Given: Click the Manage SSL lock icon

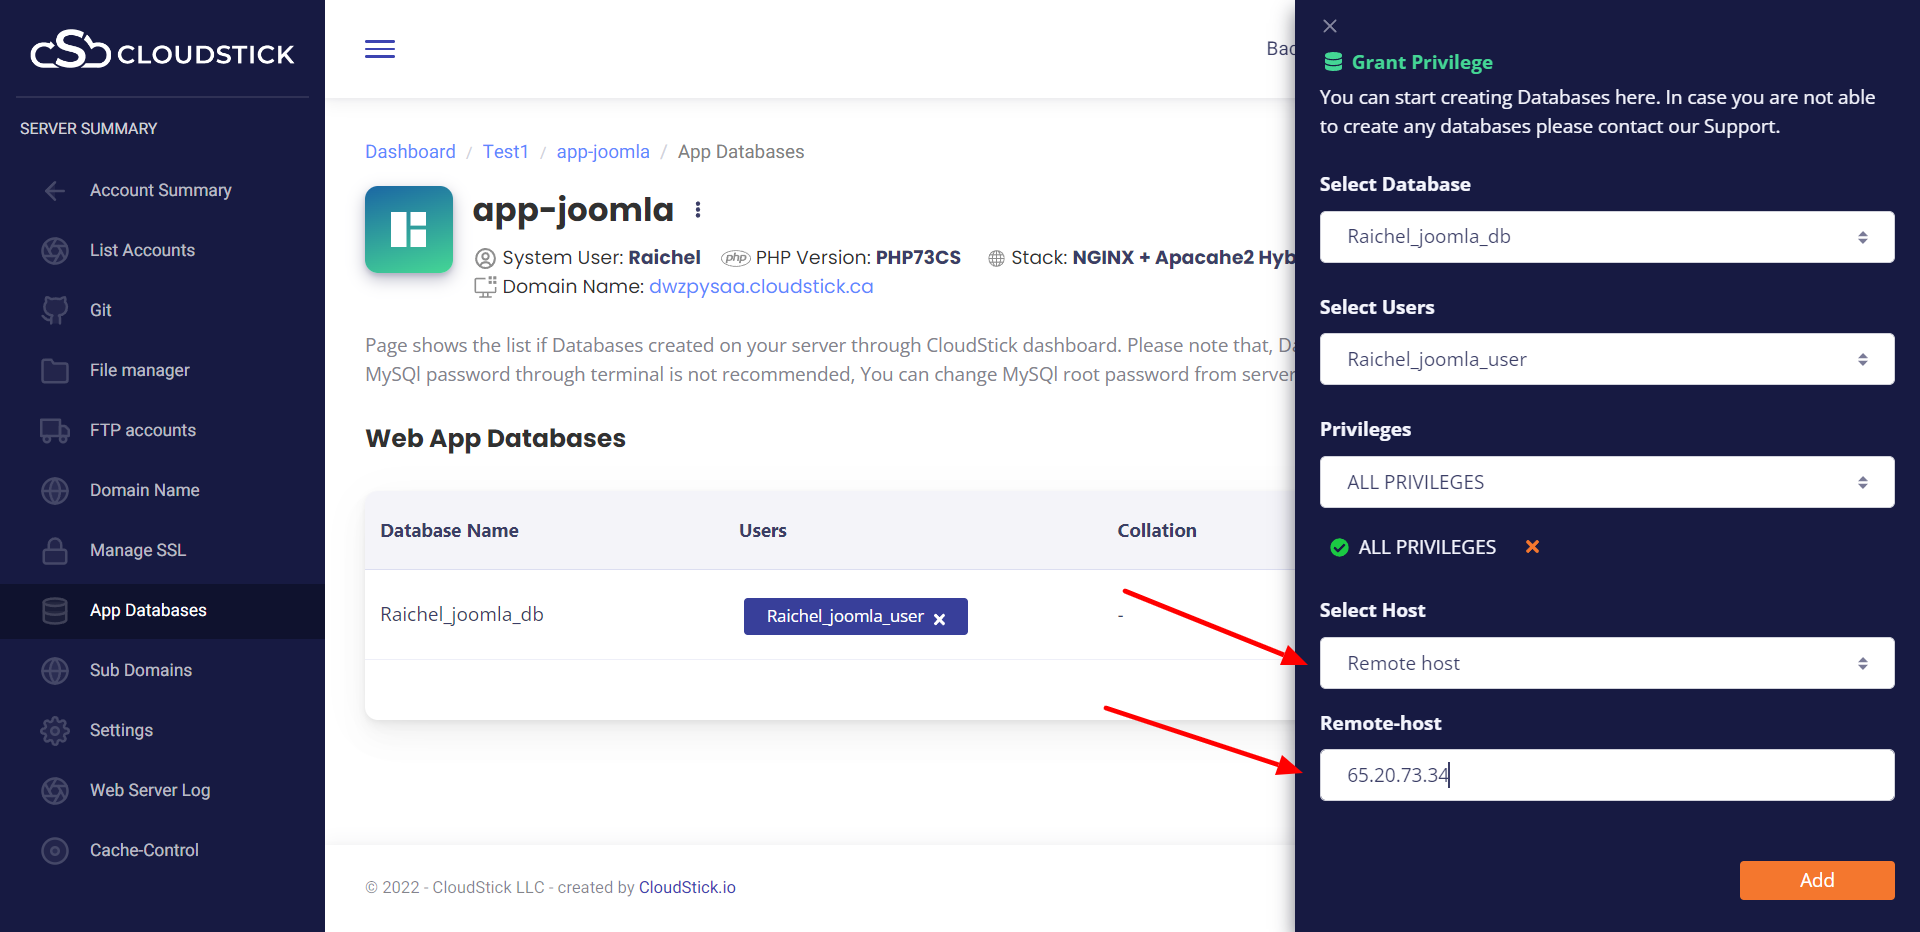Looking at the screenshot, I should point(55,551).
